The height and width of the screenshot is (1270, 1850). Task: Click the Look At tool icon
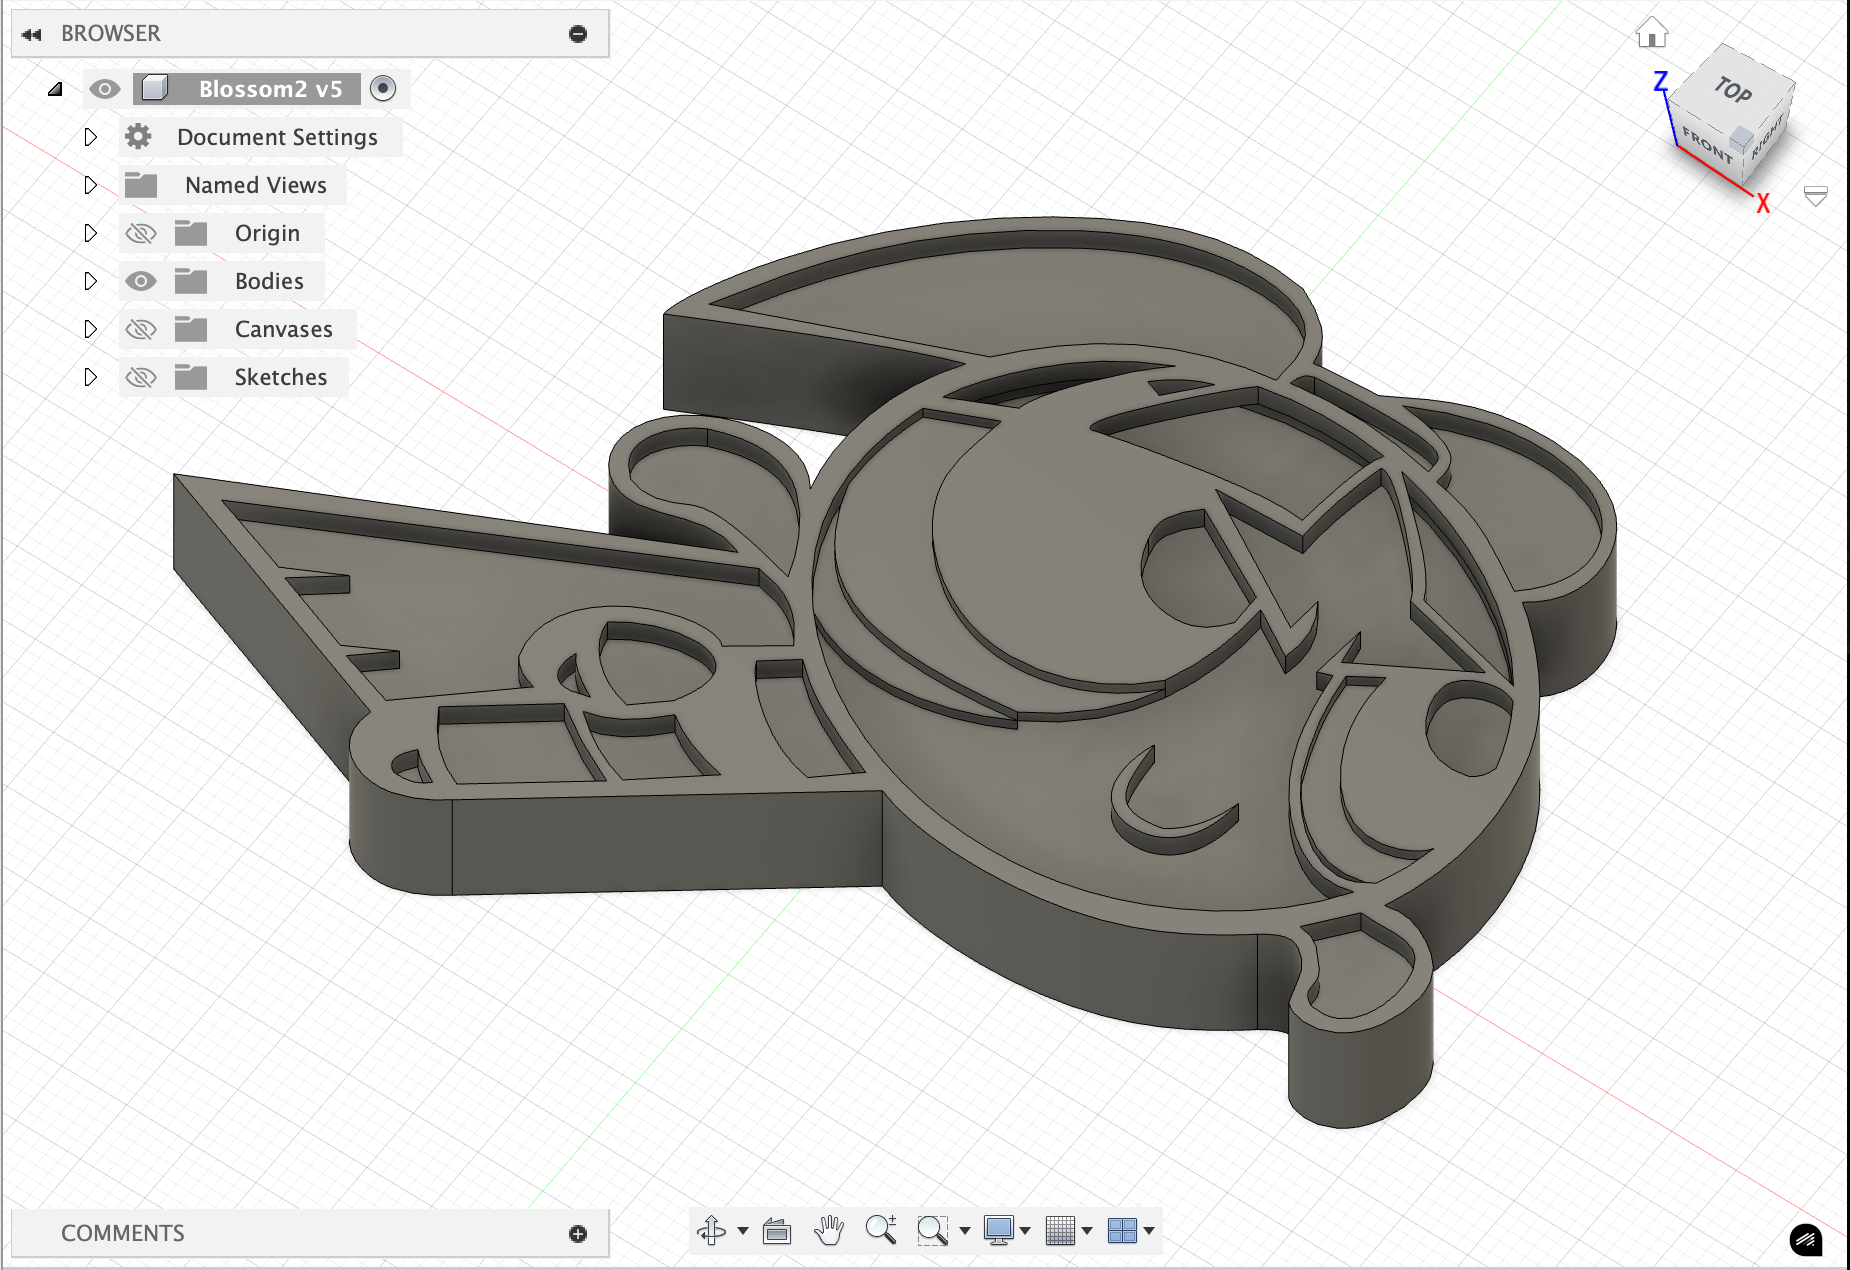click(777, 1231)
